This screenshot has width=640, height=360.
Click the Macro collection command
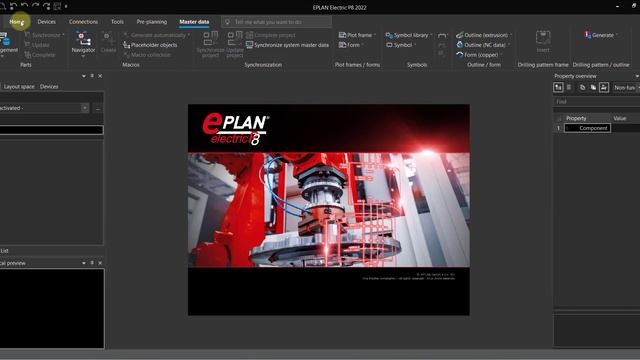(x=147, y=55)
